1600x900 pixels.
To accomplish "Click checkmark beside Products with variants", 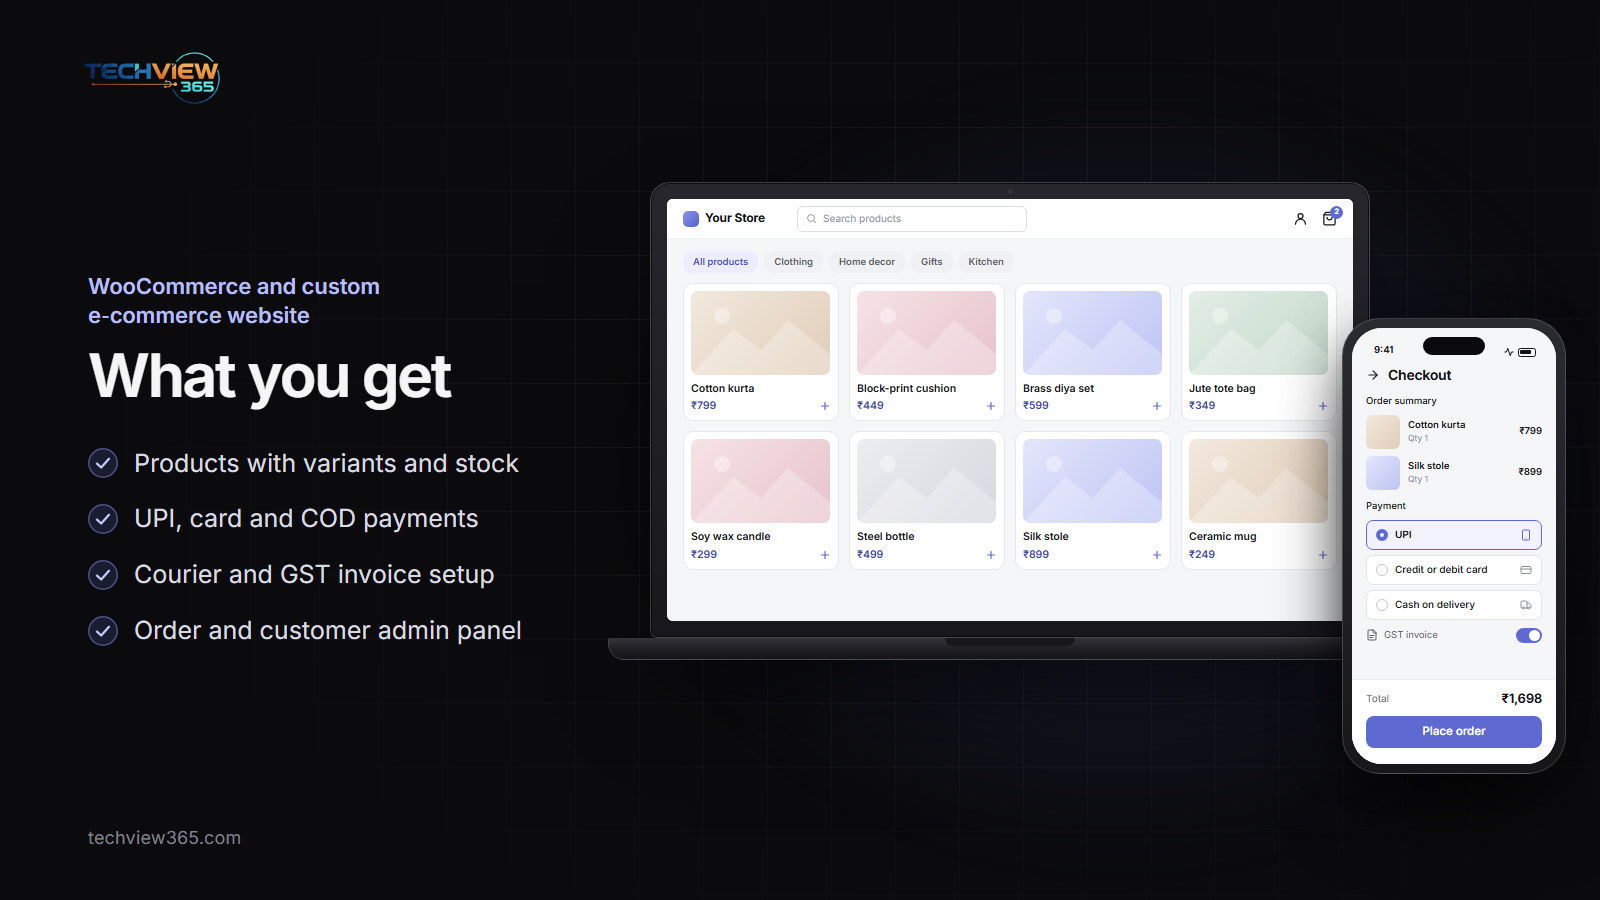I will (x=103, y=463).
